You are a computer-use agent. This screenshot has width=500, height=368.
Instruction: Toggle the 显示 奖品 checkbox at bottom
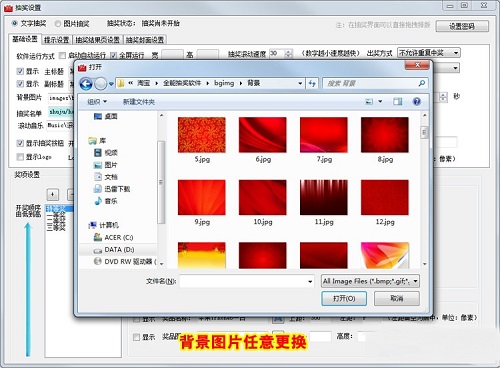point(136,337)
